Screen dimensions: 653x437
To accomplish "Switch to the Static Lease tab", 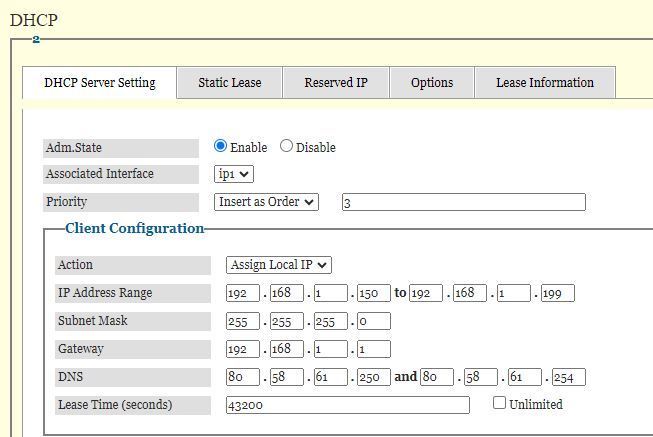I will (x=230, y=83).
